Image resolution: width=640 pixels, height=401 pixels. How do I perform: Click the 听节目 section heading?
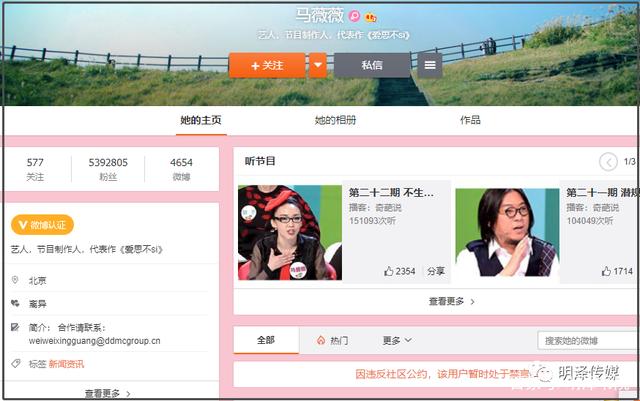(x=260, y=161)
